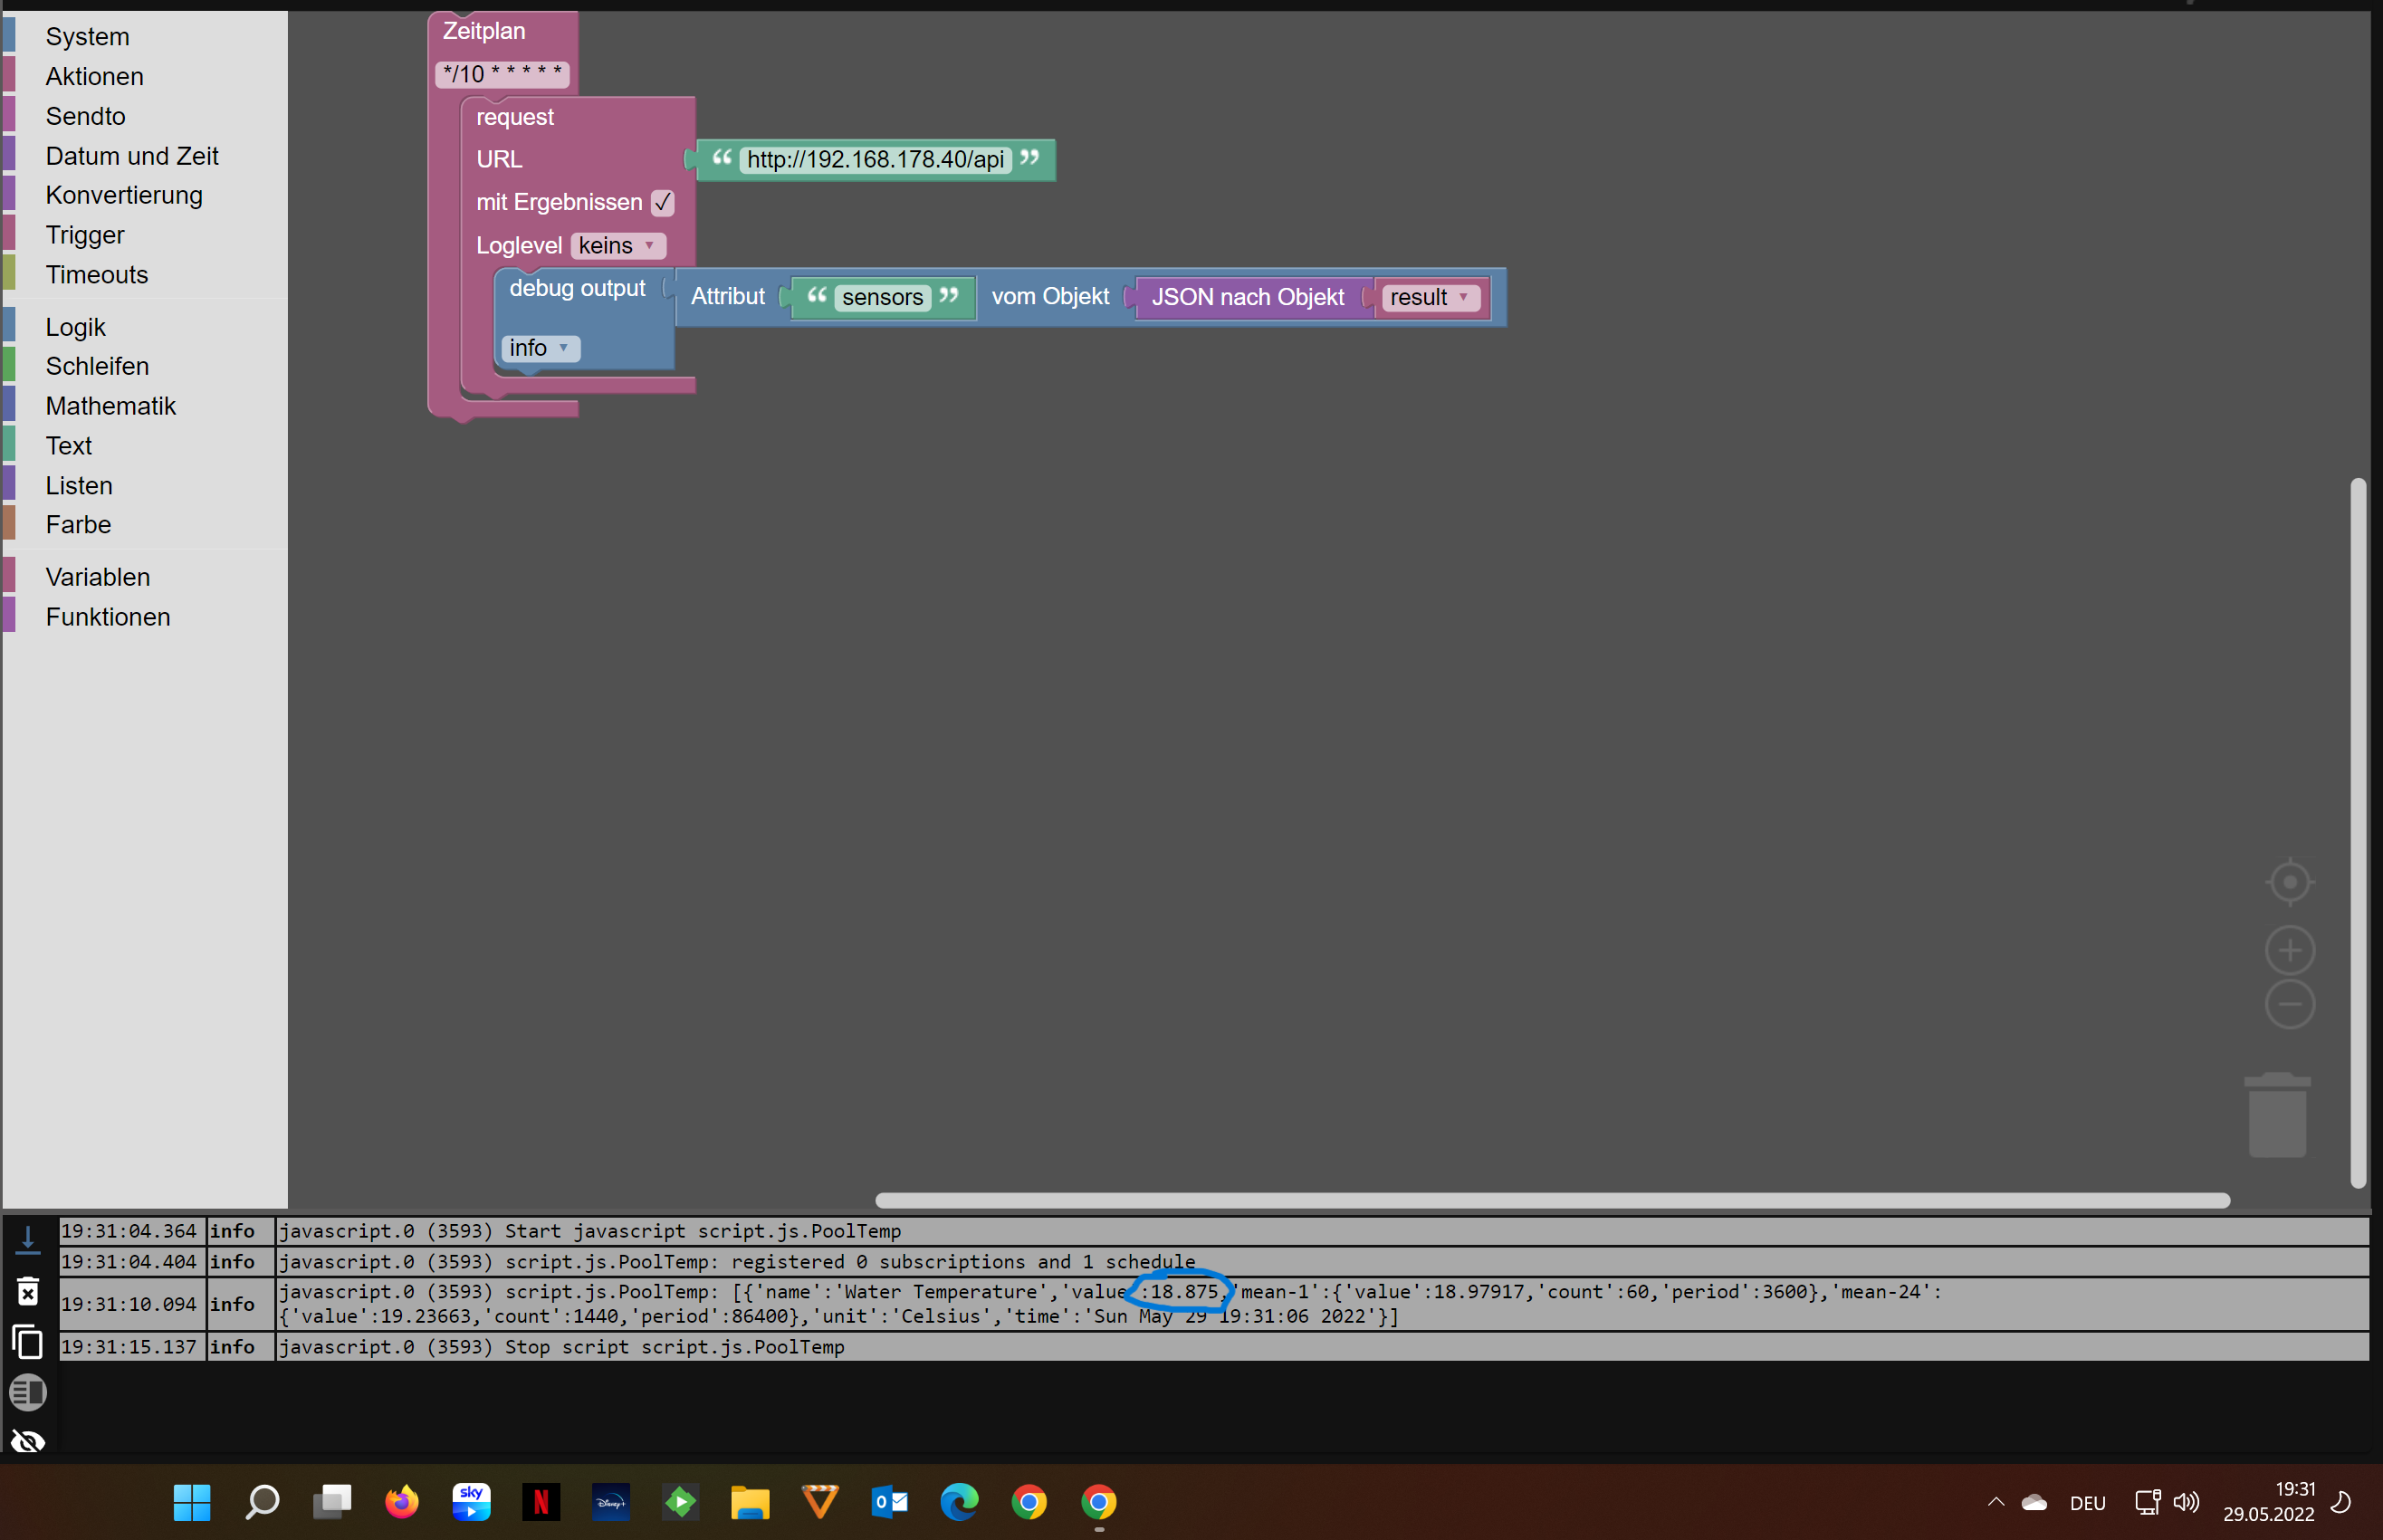Open Firefox from the taskbar
Viewport: 2383px width, 1540px height.
pos(401,1501)
